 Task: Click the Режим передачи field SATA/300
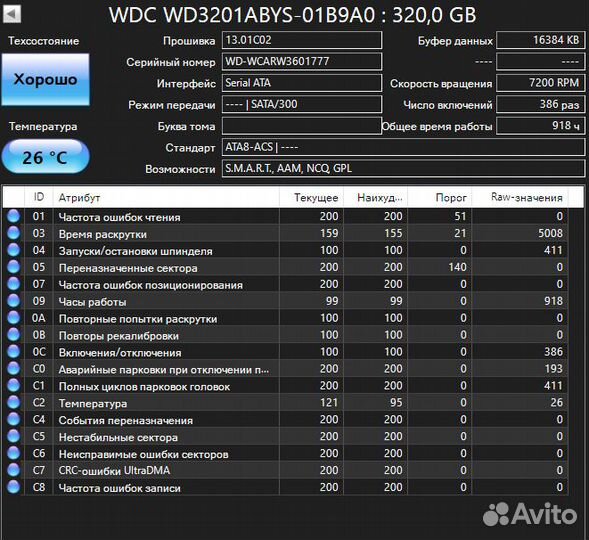pos(302,104)
